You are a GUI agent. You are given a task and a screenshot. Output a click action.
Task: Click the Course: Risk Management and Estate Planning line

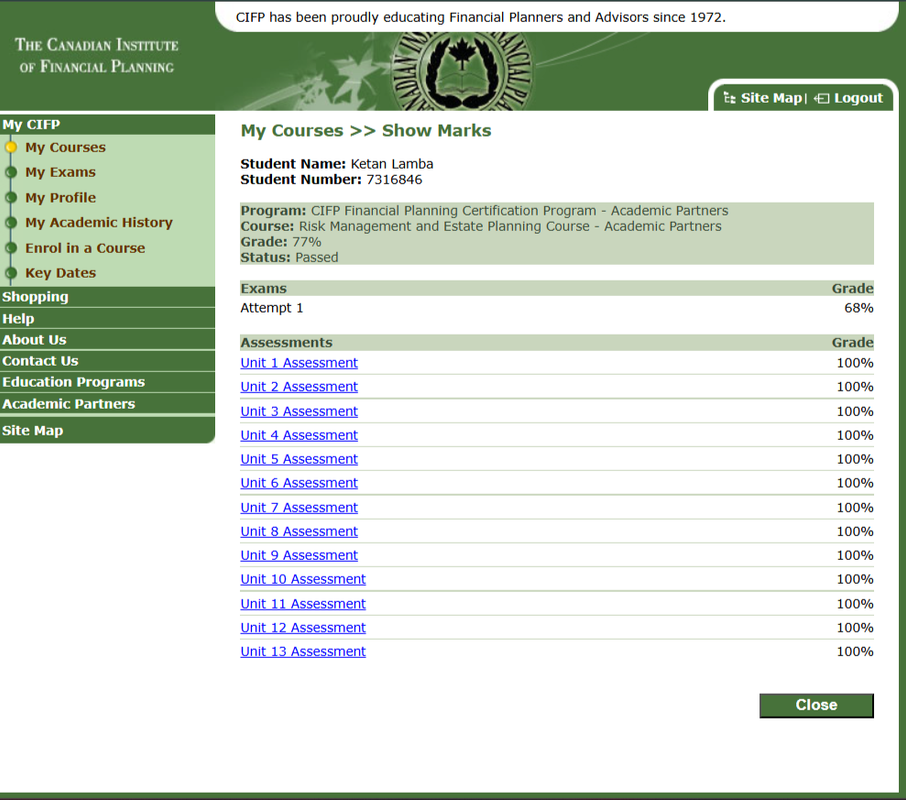pos(481,226)
